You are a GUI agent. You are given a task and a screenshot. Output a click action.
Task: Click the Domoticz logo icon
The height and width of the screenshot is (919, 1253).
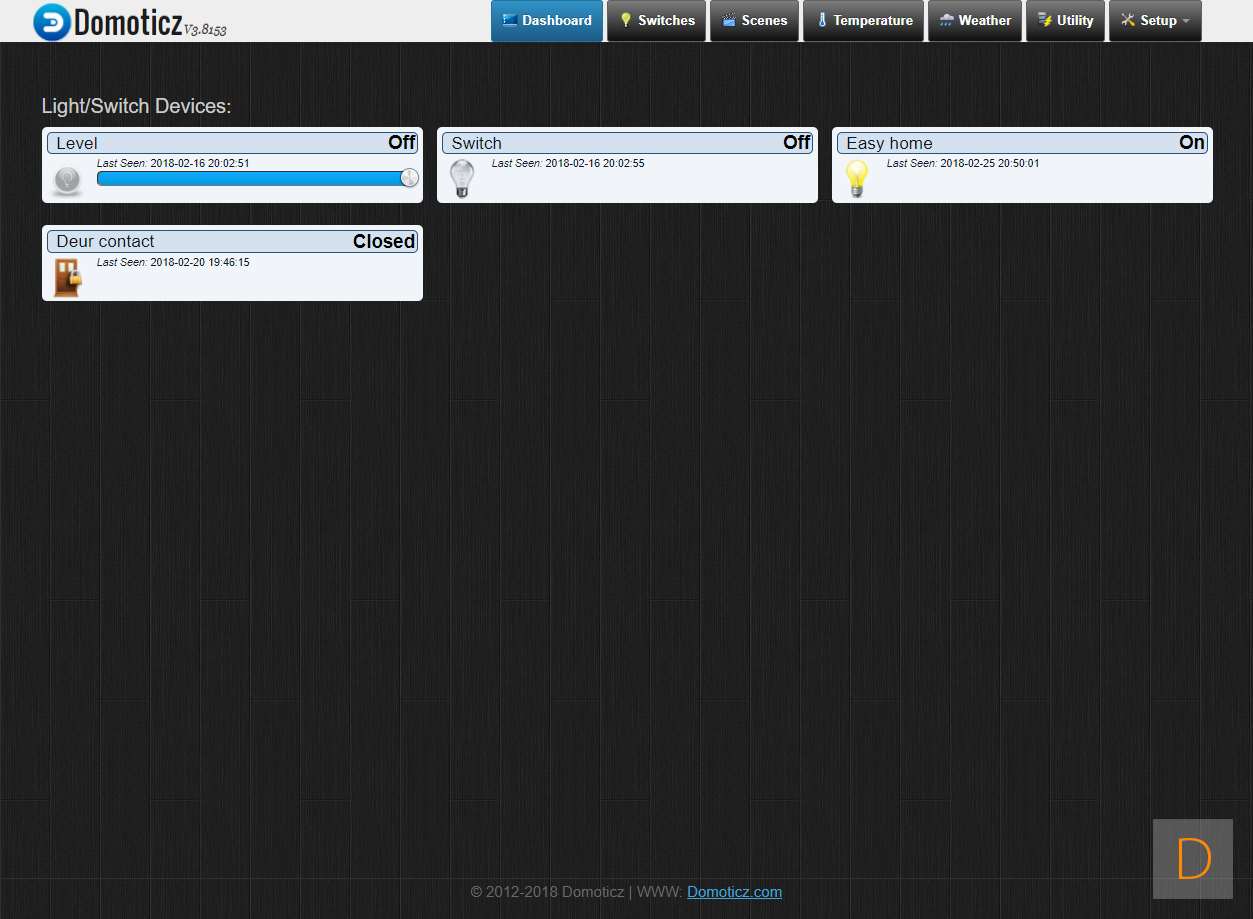pos(52,22)
